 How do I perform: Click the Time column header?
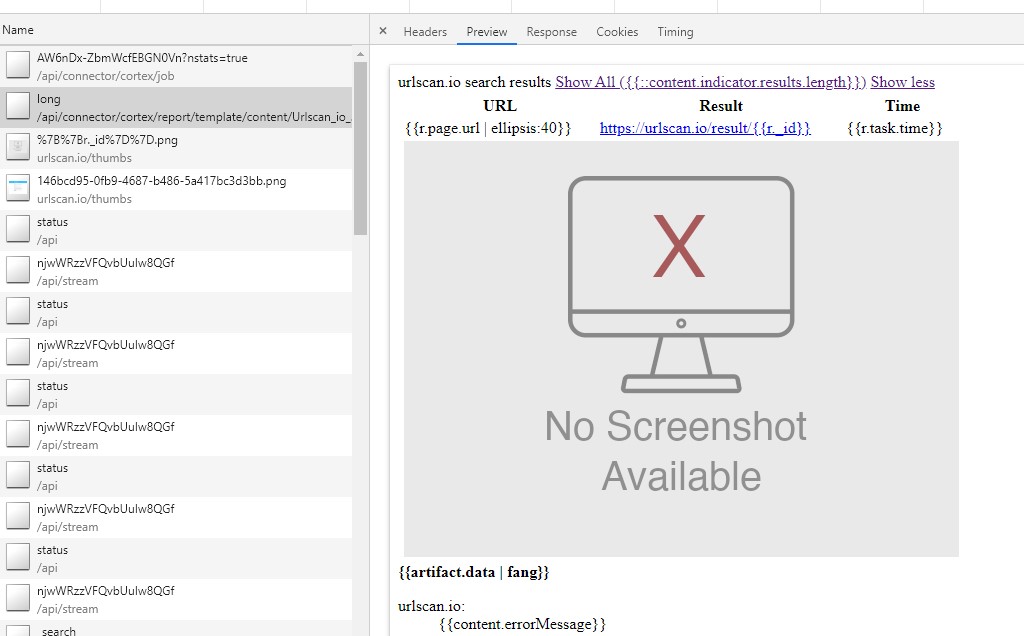tap(903, 106)
